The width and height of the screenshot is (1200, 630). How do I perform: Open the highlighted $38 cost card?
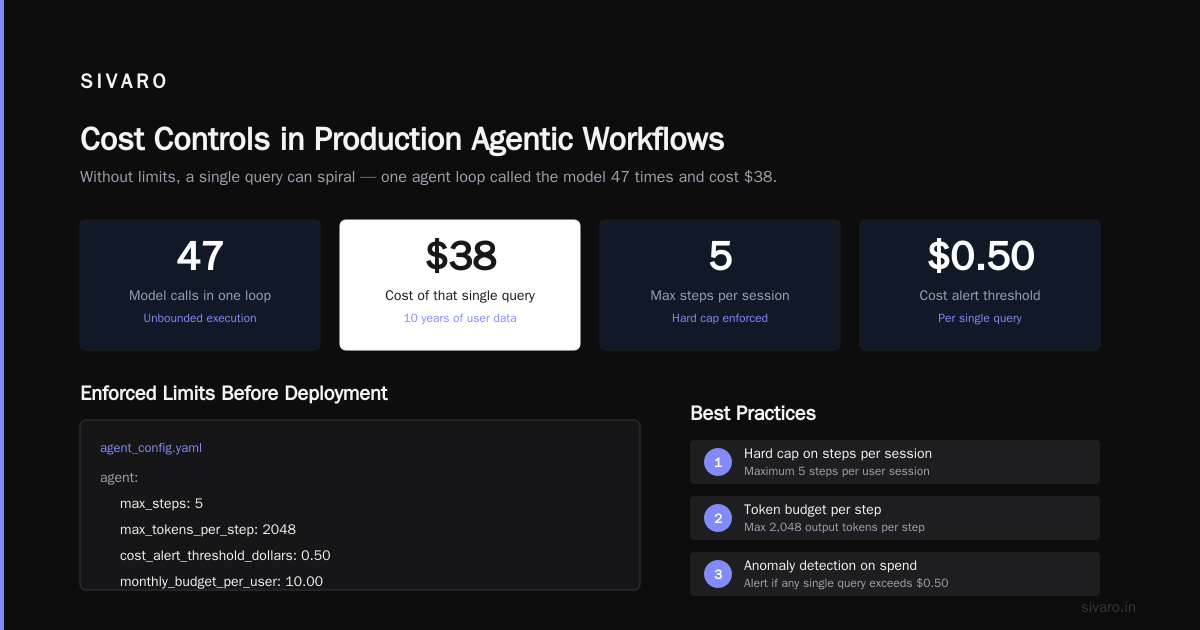click(460, 285)
